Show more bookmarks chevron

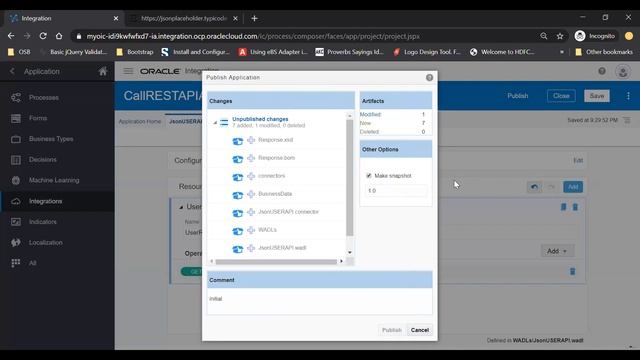(562, 52)
